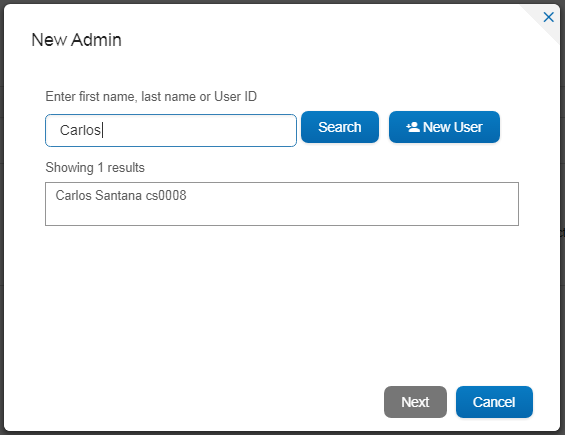
Task: Select the Carlos Santana cs0008 result
Action: coord(121,195)
